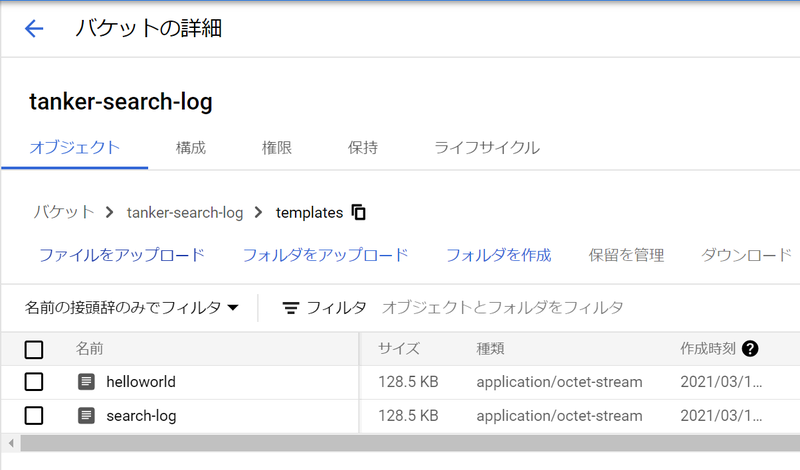Check the select-all checkbox in the header
This screenshot has height=470, width=800.
click(x=34, y=350)
